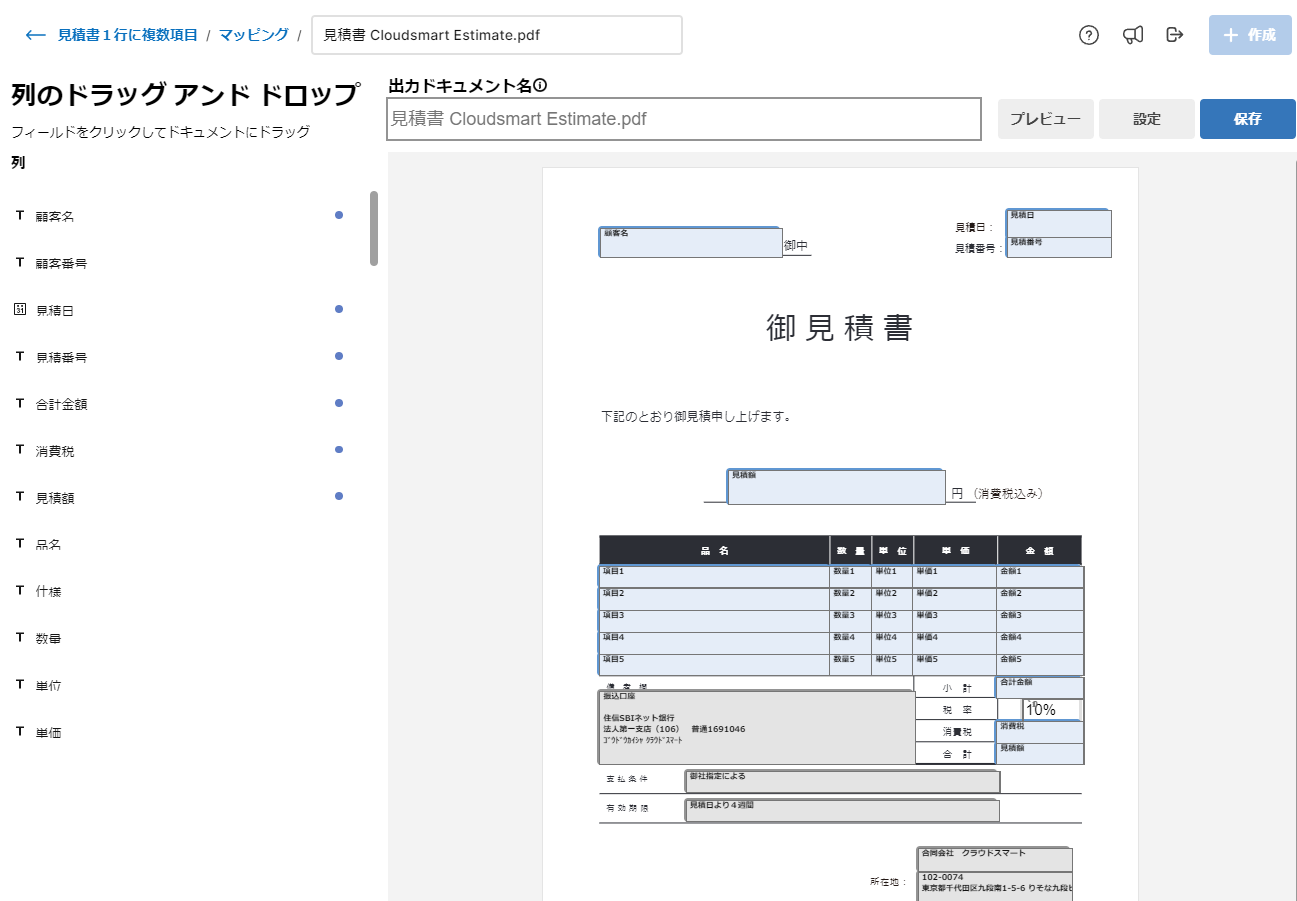This screenshot has width=1297, height=901.
Task: Select the 項目1 field in the table
Action: [x=714, y=577]
